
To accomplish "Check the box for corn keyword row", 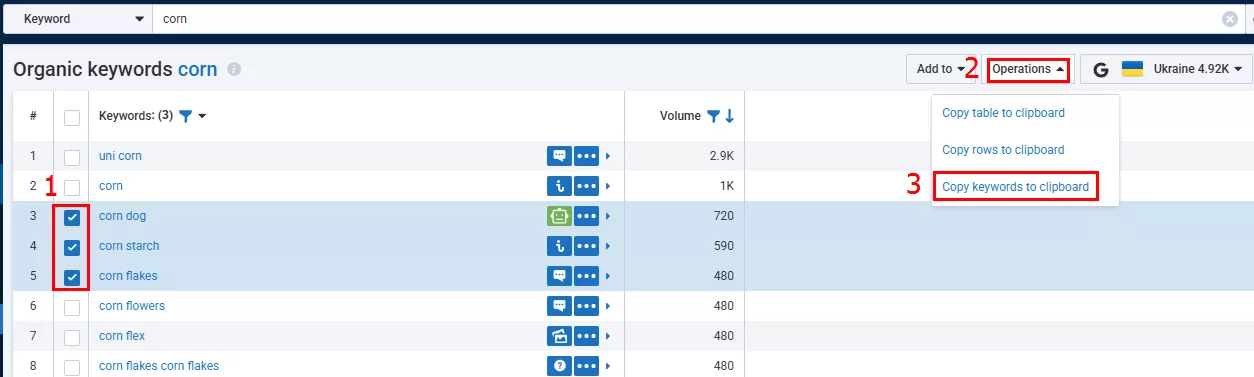I will click(72, 187).
